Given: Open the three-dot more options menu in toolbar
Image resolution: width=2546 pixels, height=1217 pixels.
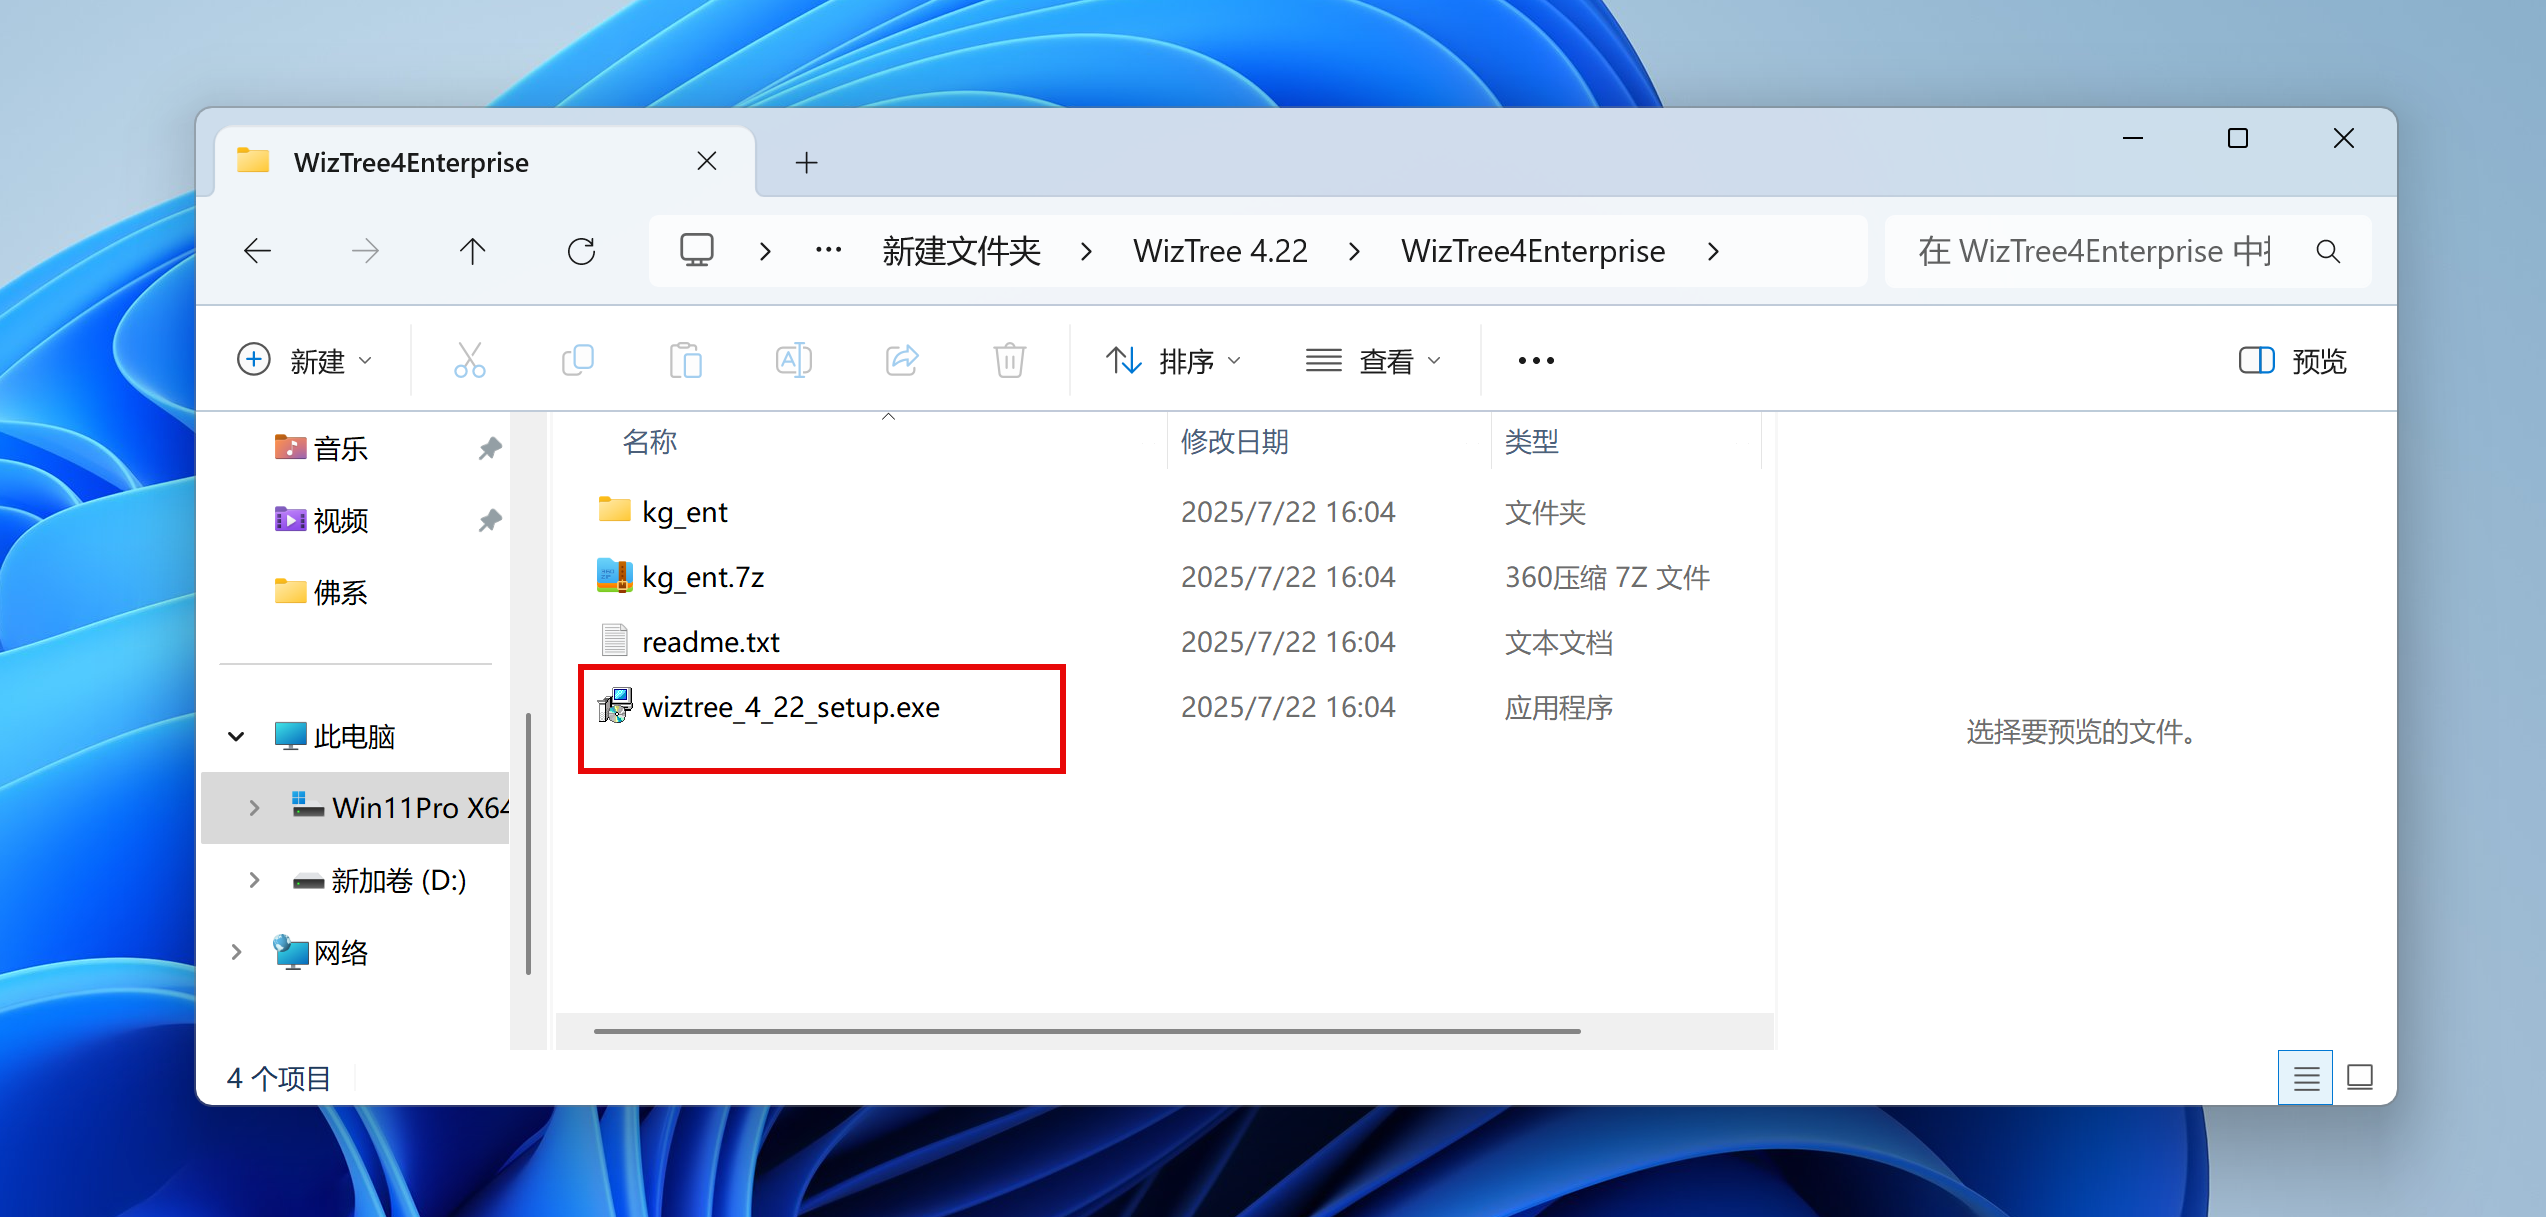Looking at the screenshot, I should tap(1536, 360).
